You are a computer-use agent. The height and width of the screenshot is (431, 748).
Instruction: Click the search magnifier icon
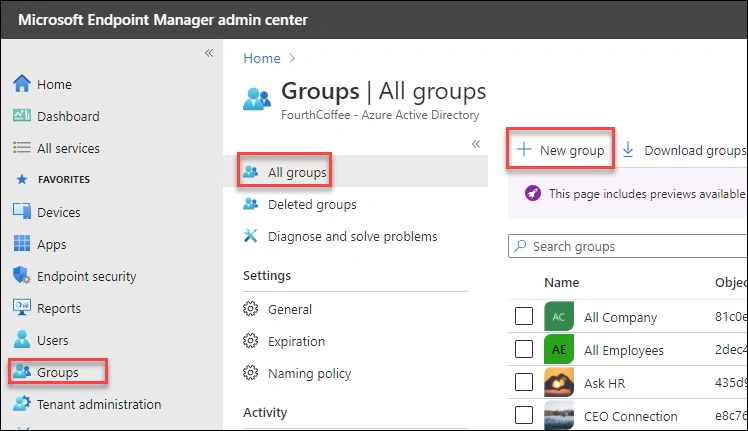point(520,246)
